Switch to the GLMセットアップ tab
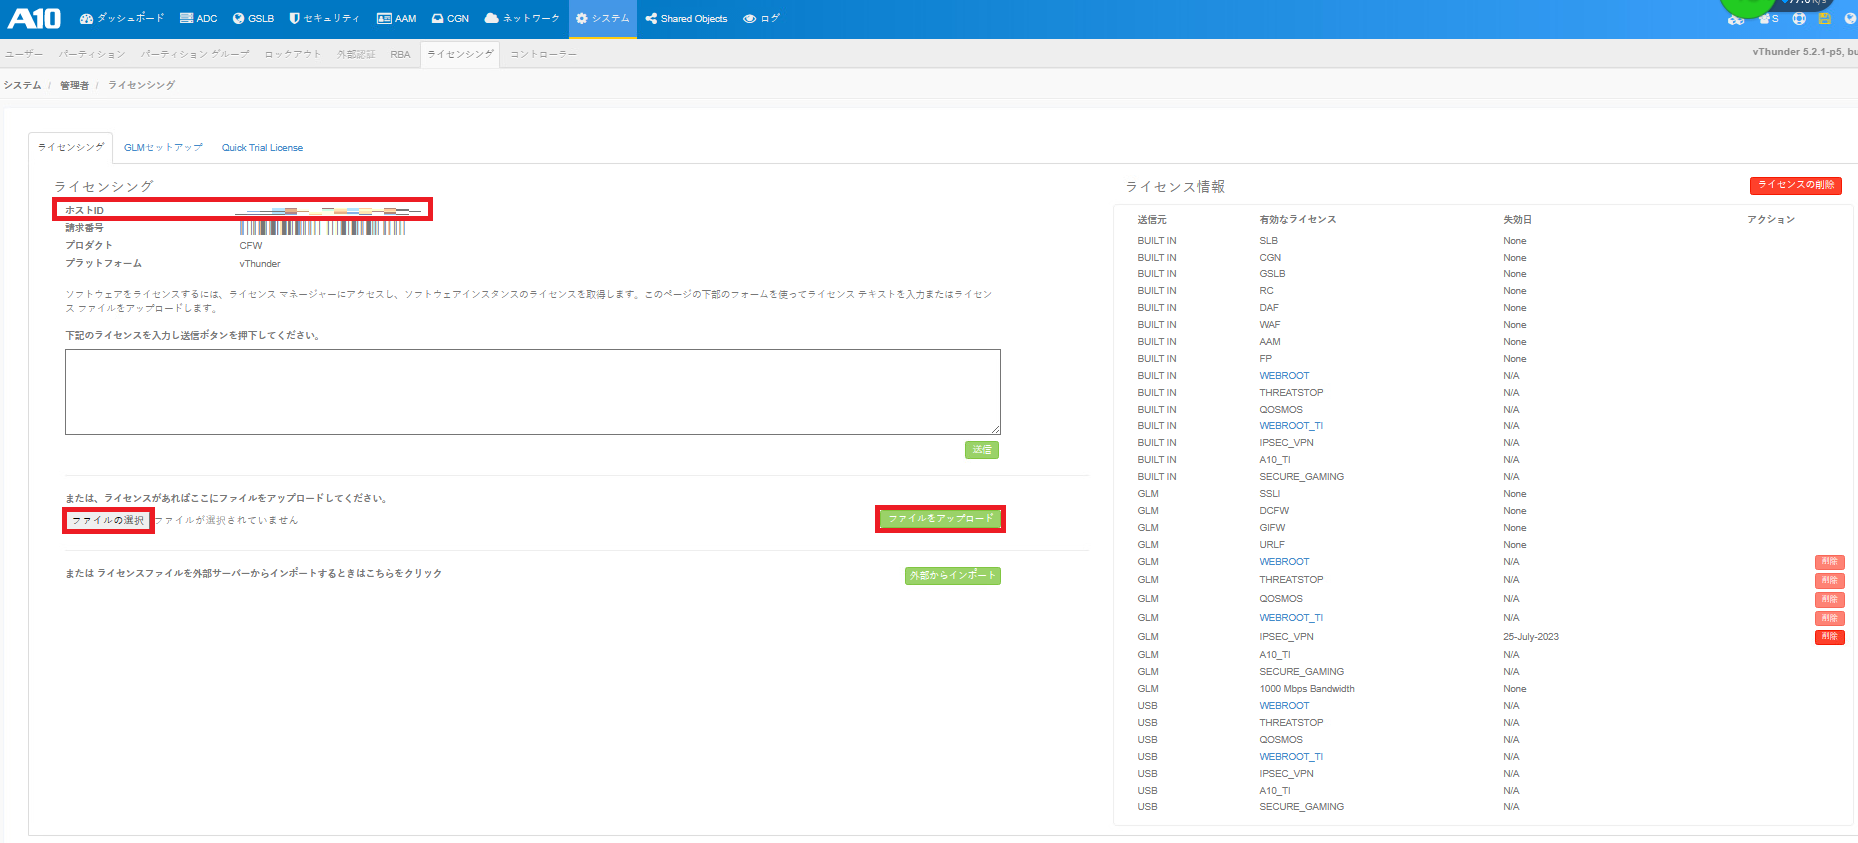The image size is (1858, 843). click(x=163, y=148)
